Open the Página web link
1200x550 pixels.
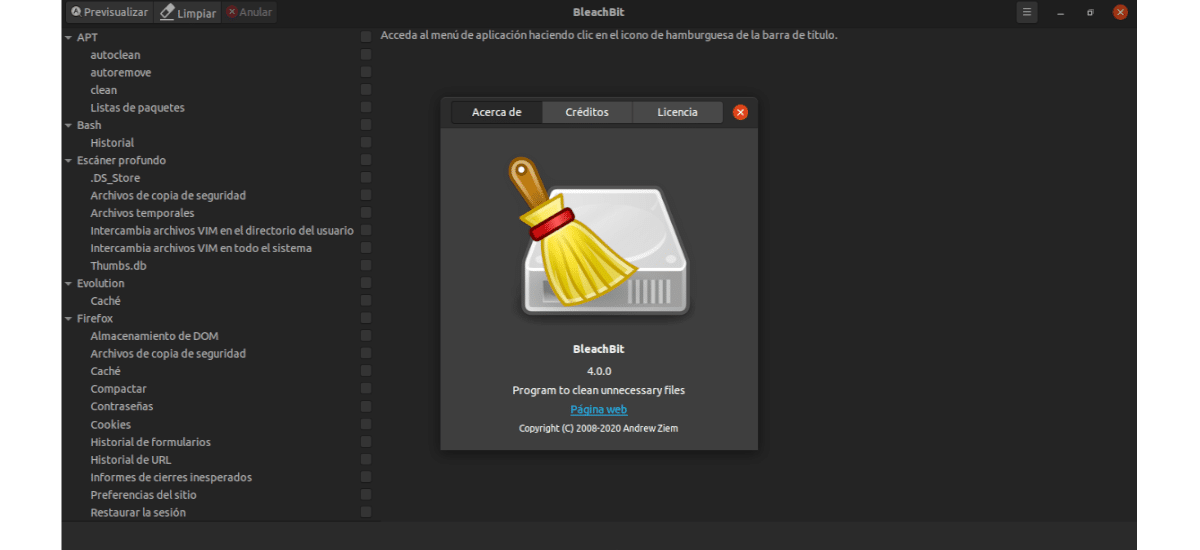598,409
